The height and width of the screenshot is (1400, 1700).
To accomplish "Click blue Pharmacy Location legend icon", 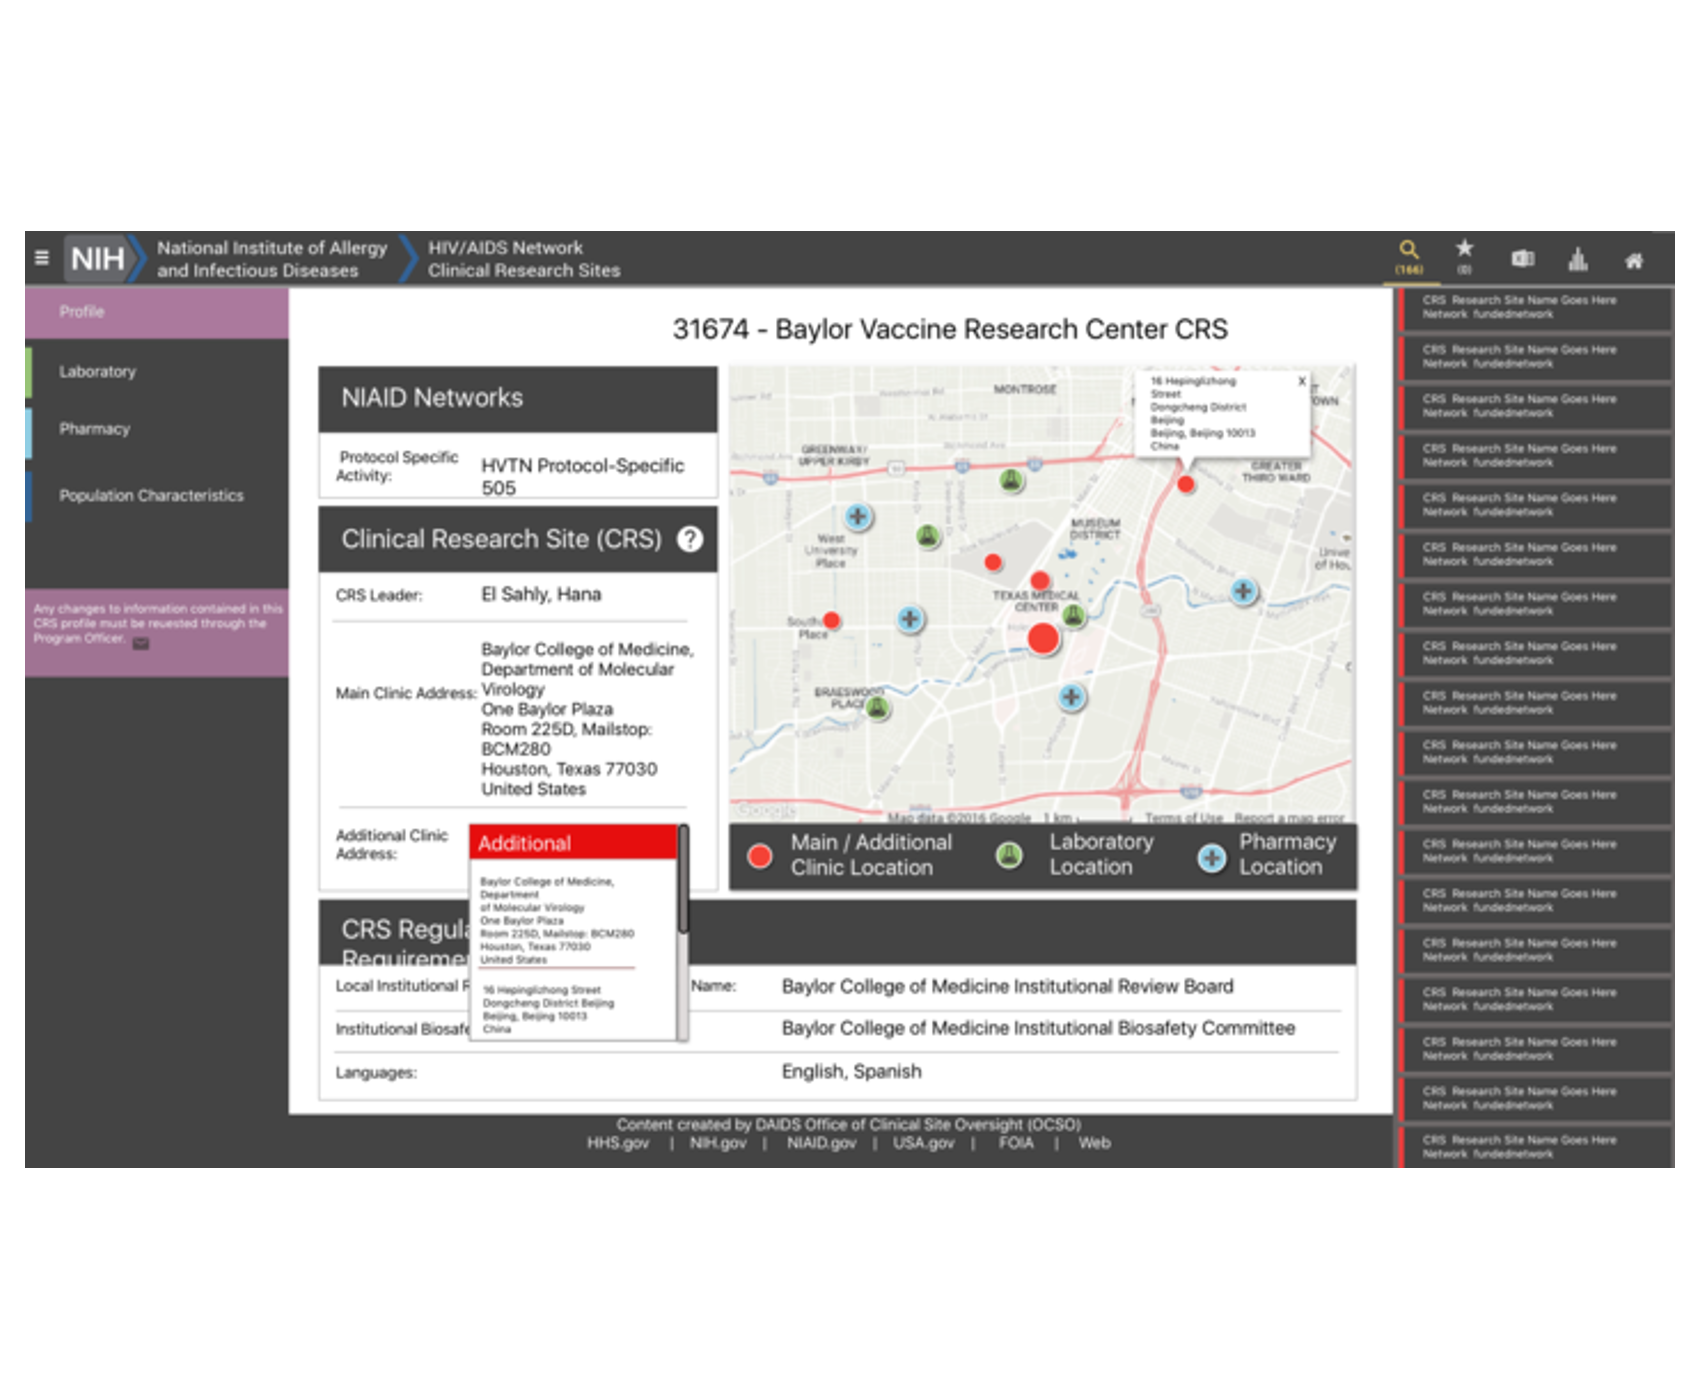I will click(1211, 857).
